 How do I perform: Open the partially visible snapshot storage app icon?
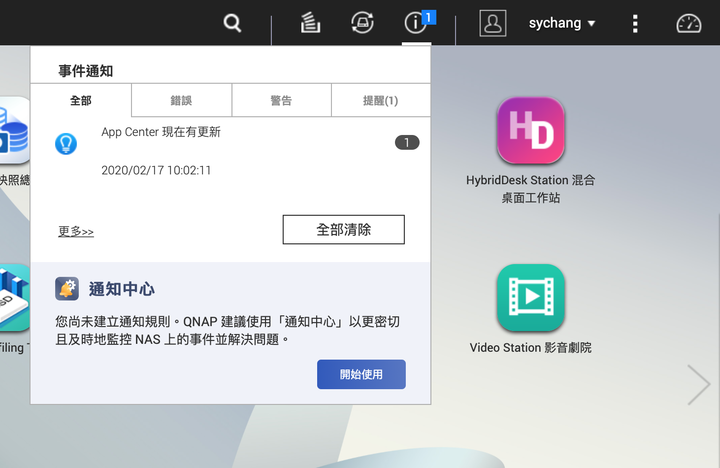click(15, 130)
